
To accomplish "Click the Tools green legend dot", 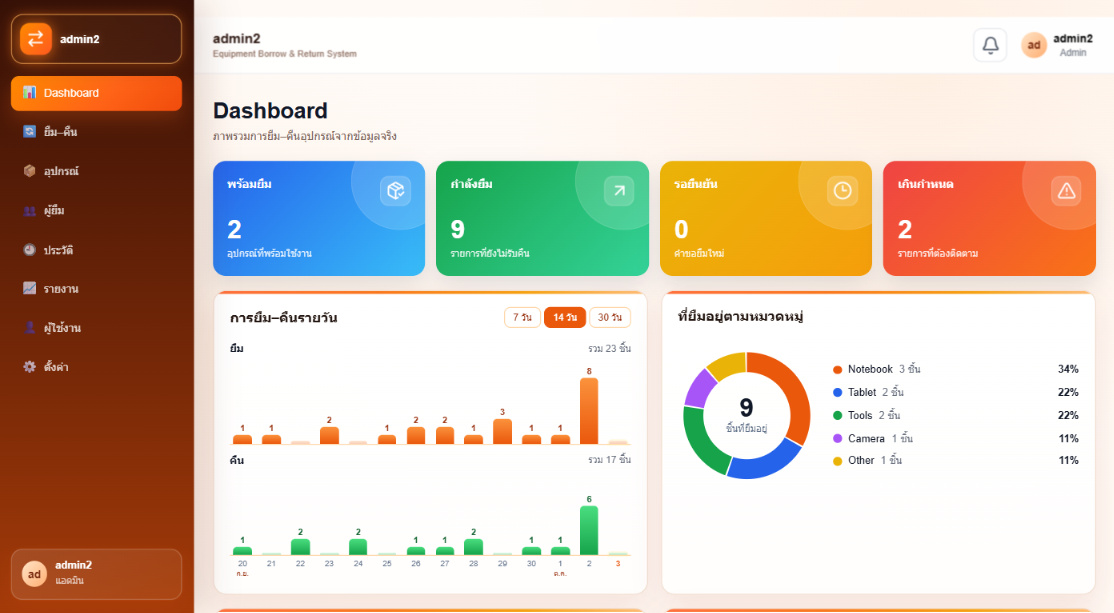I will [x=838, y=416].
